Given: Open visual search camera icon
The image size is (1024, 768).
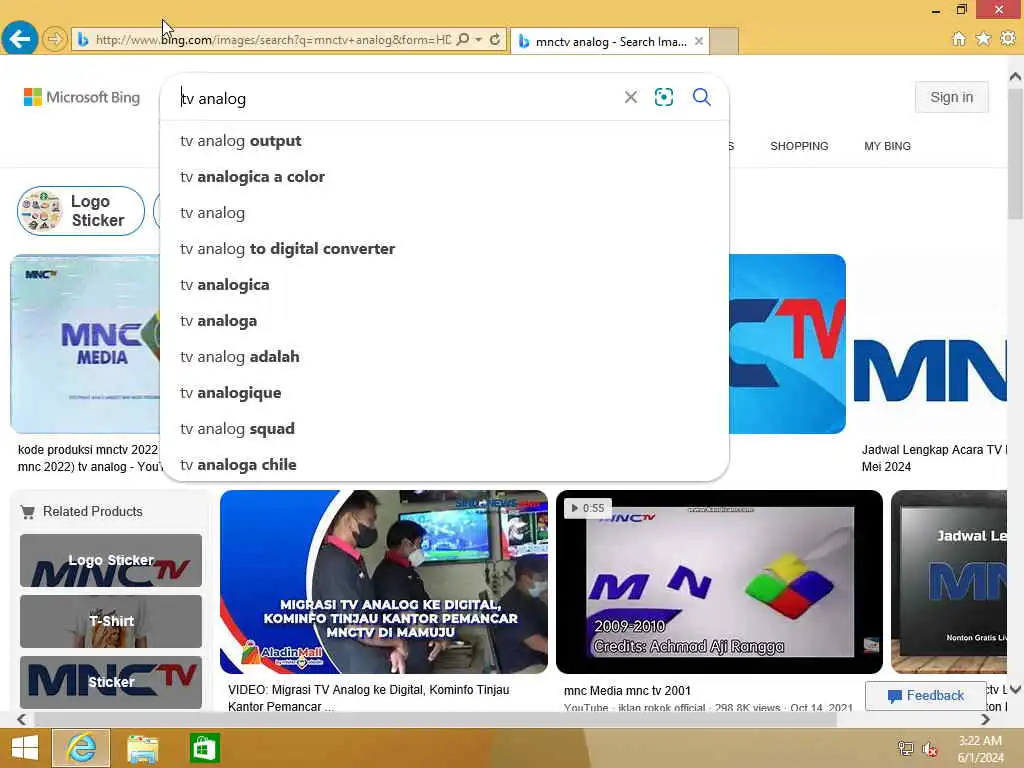Looking at the screenshot, I should pyautogui.click(x=664, y=97).
